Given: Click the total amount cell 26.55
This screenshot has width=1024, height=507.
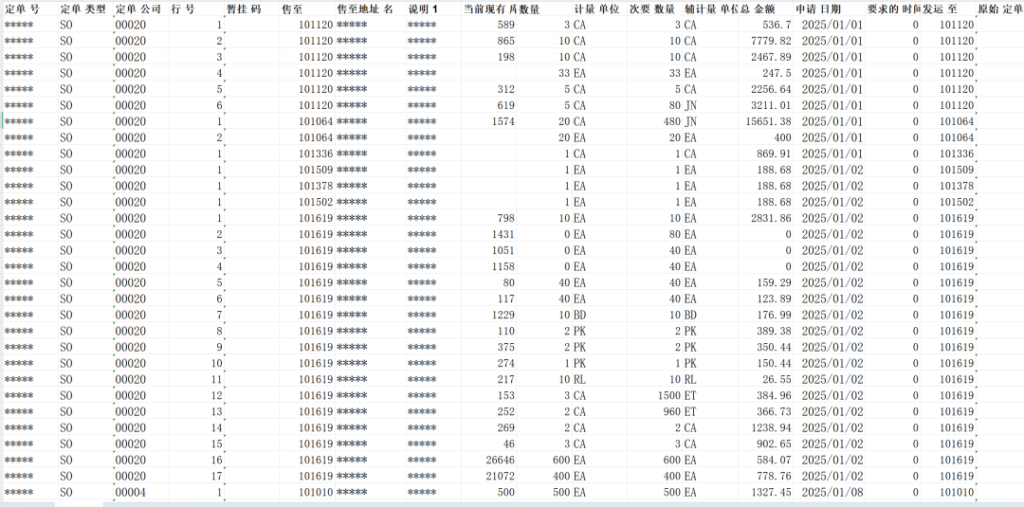Looking at the screenshot, I should click(776, 380).
